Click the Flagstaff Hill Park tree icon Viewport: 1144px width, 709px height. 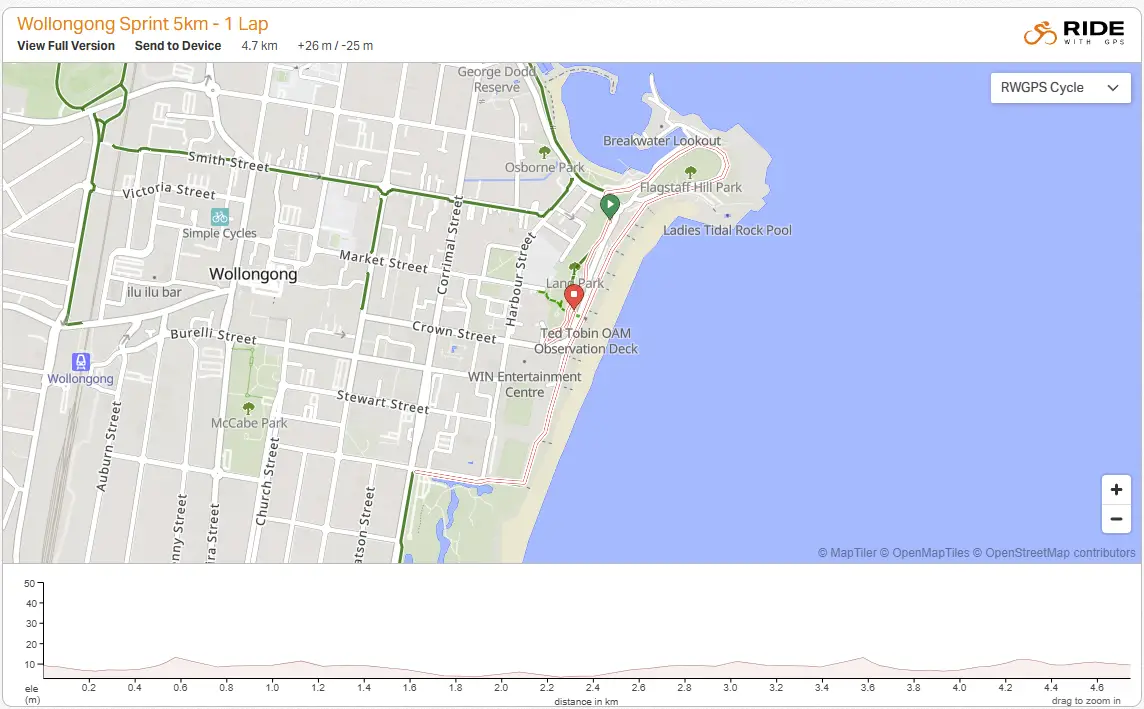click(x=690, y=171)
